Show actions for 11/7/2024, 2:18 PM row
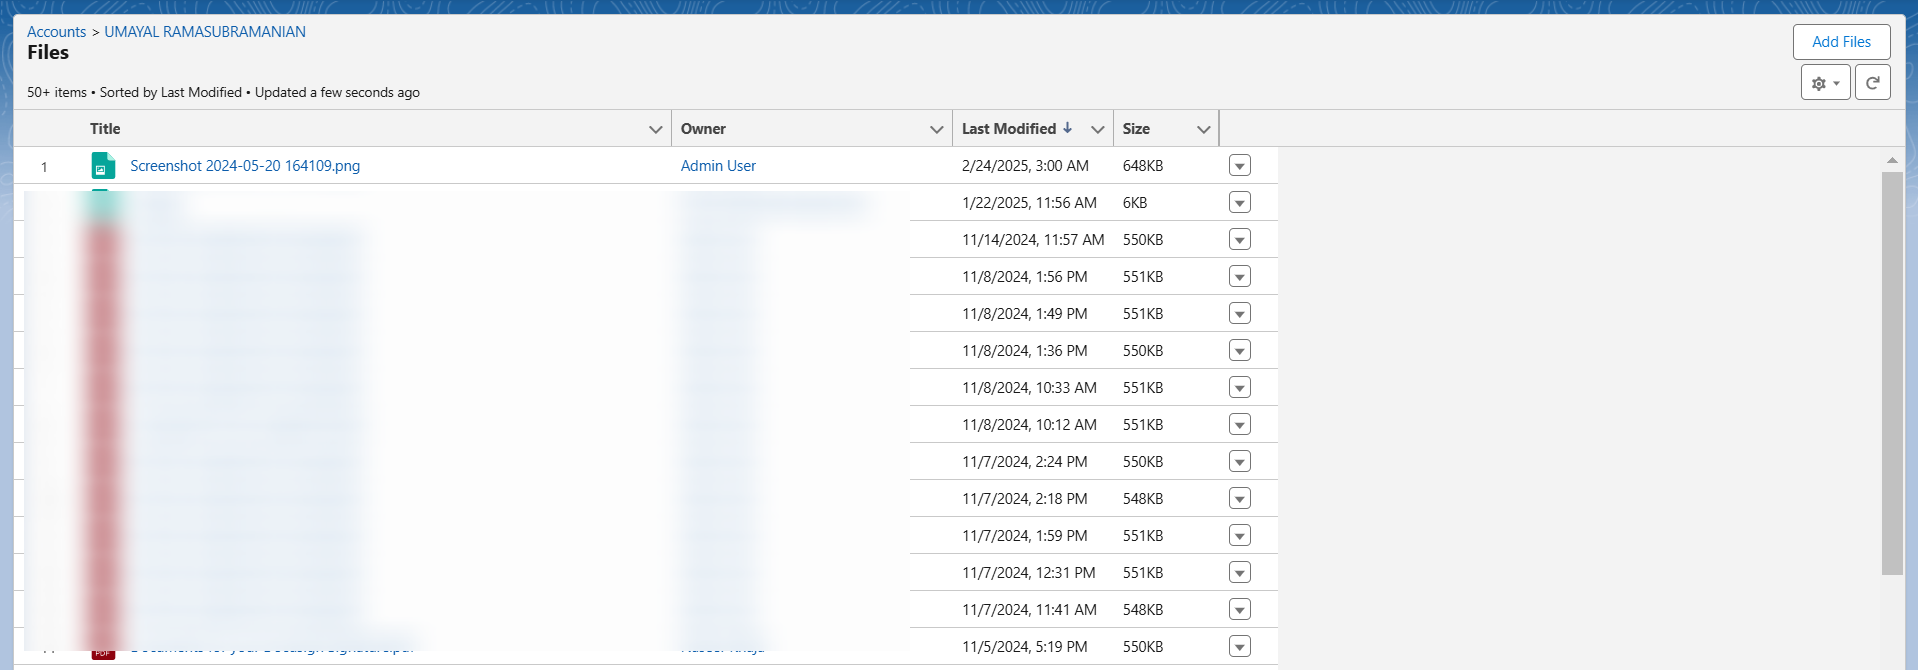This screenshot has width=1918, height=670. click(x=1240, y=499)
